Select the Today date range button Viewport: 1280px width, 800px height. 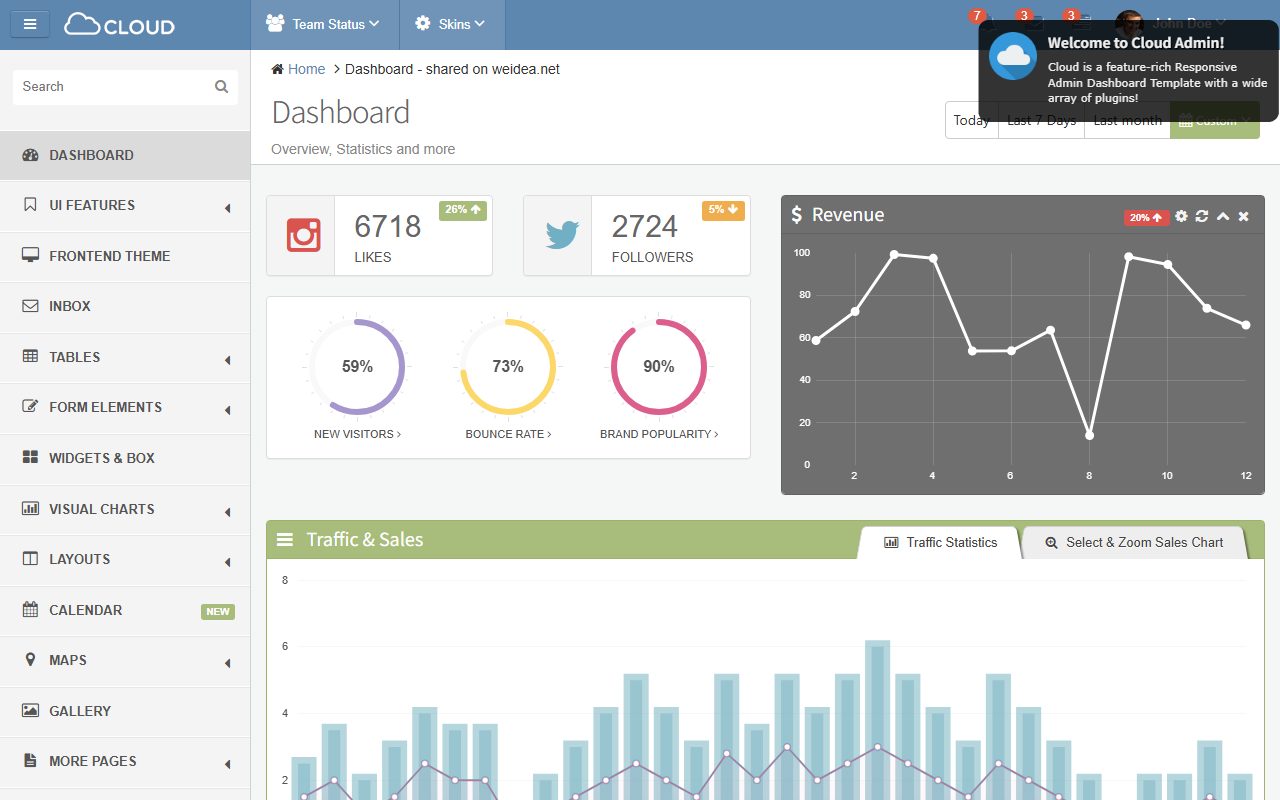point(971,120)
